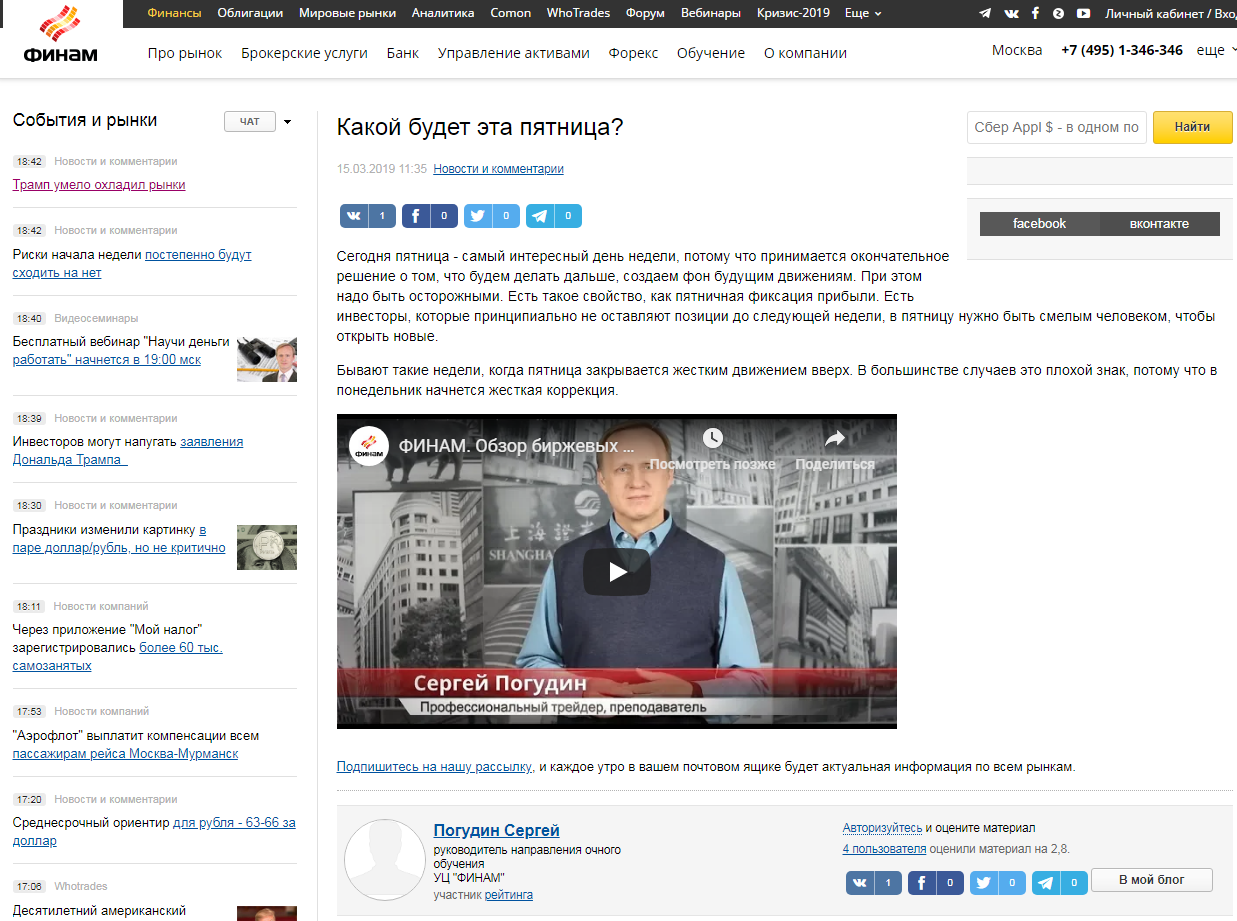Viewport: 1237px width, 921px height.
Task: Open the Telegram icon in the top bar
Action: pos(985,13)
